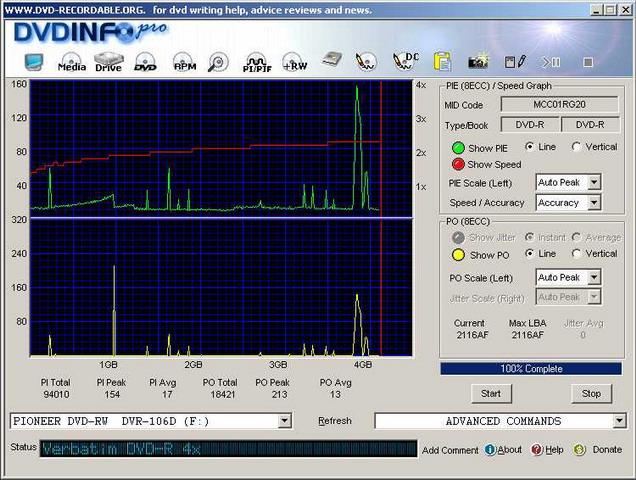Toggle grey Show Jitter indicator
The image size is (636, 480).
(x=458, y=237)
